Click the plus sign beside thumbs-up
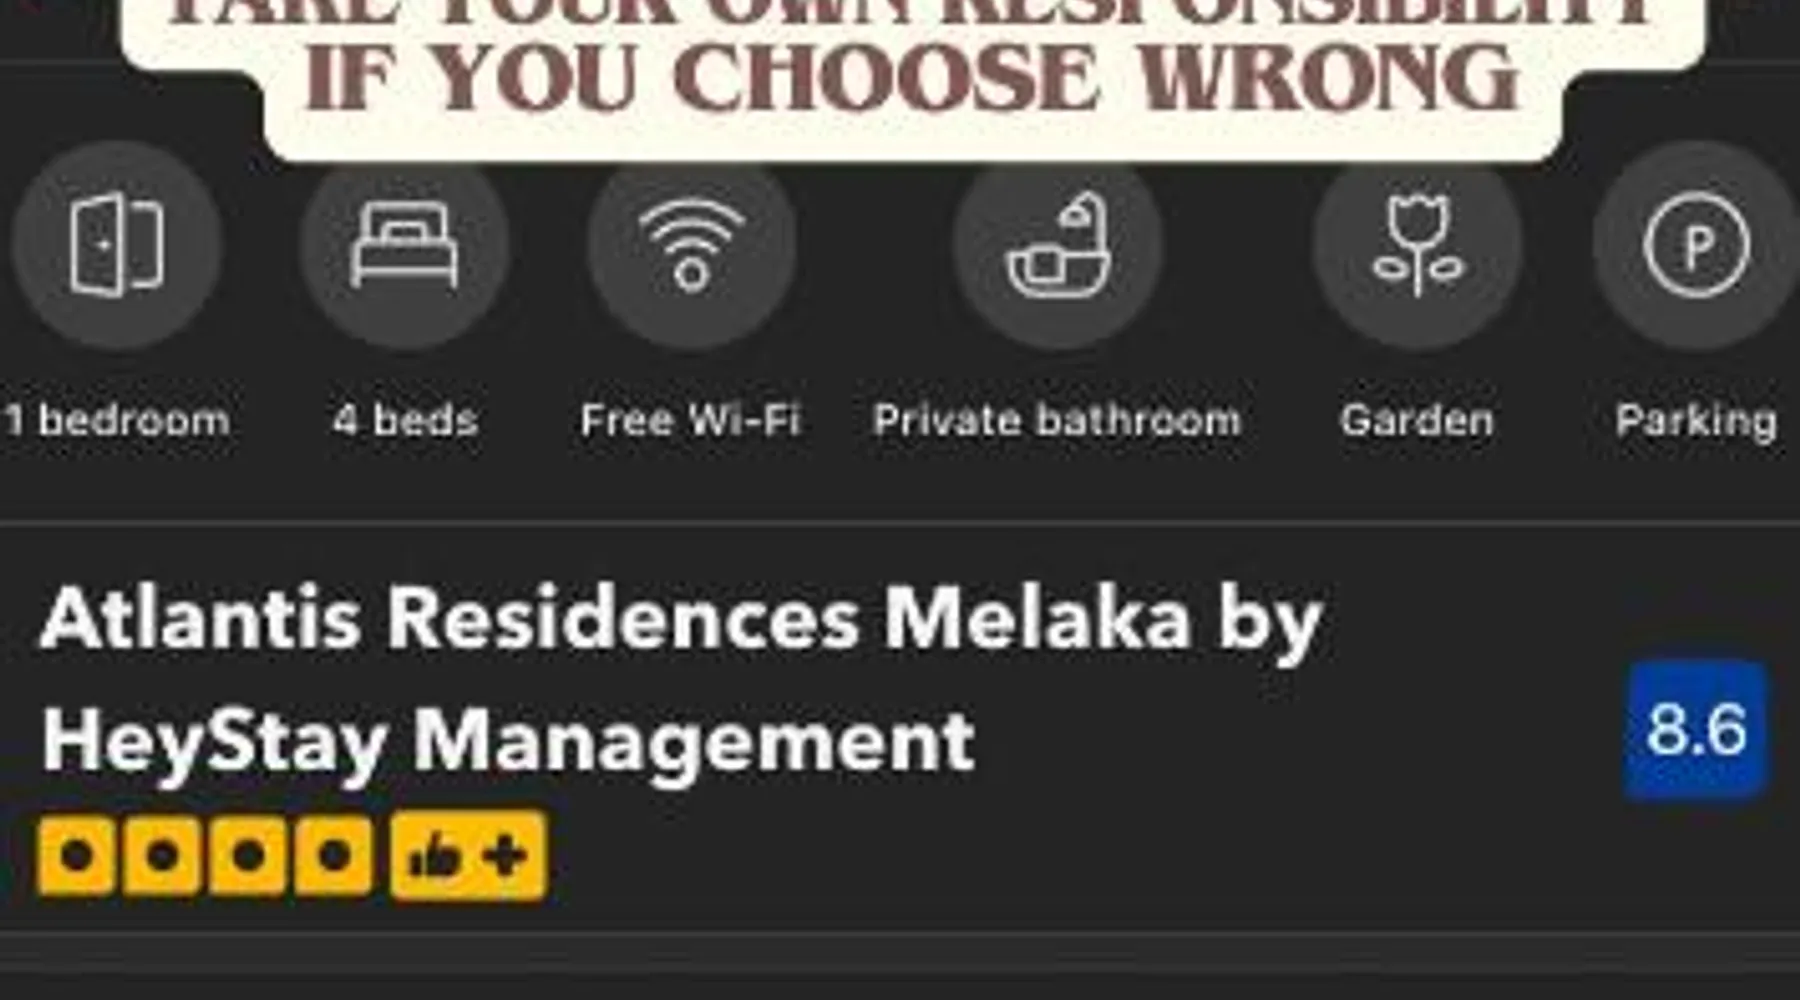 pos(505,856)
